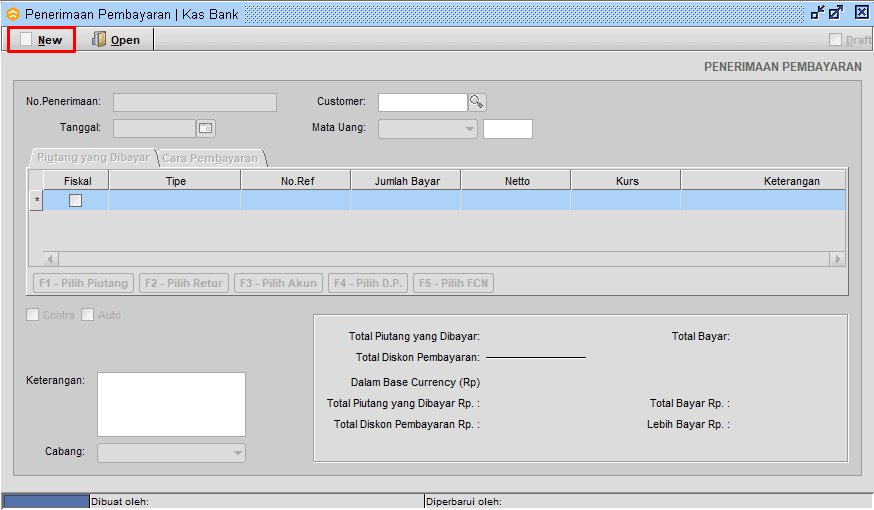Switch to Piutang yang Dibayar tab
This screenshot has height=510, width=874.
click(93, 158)
